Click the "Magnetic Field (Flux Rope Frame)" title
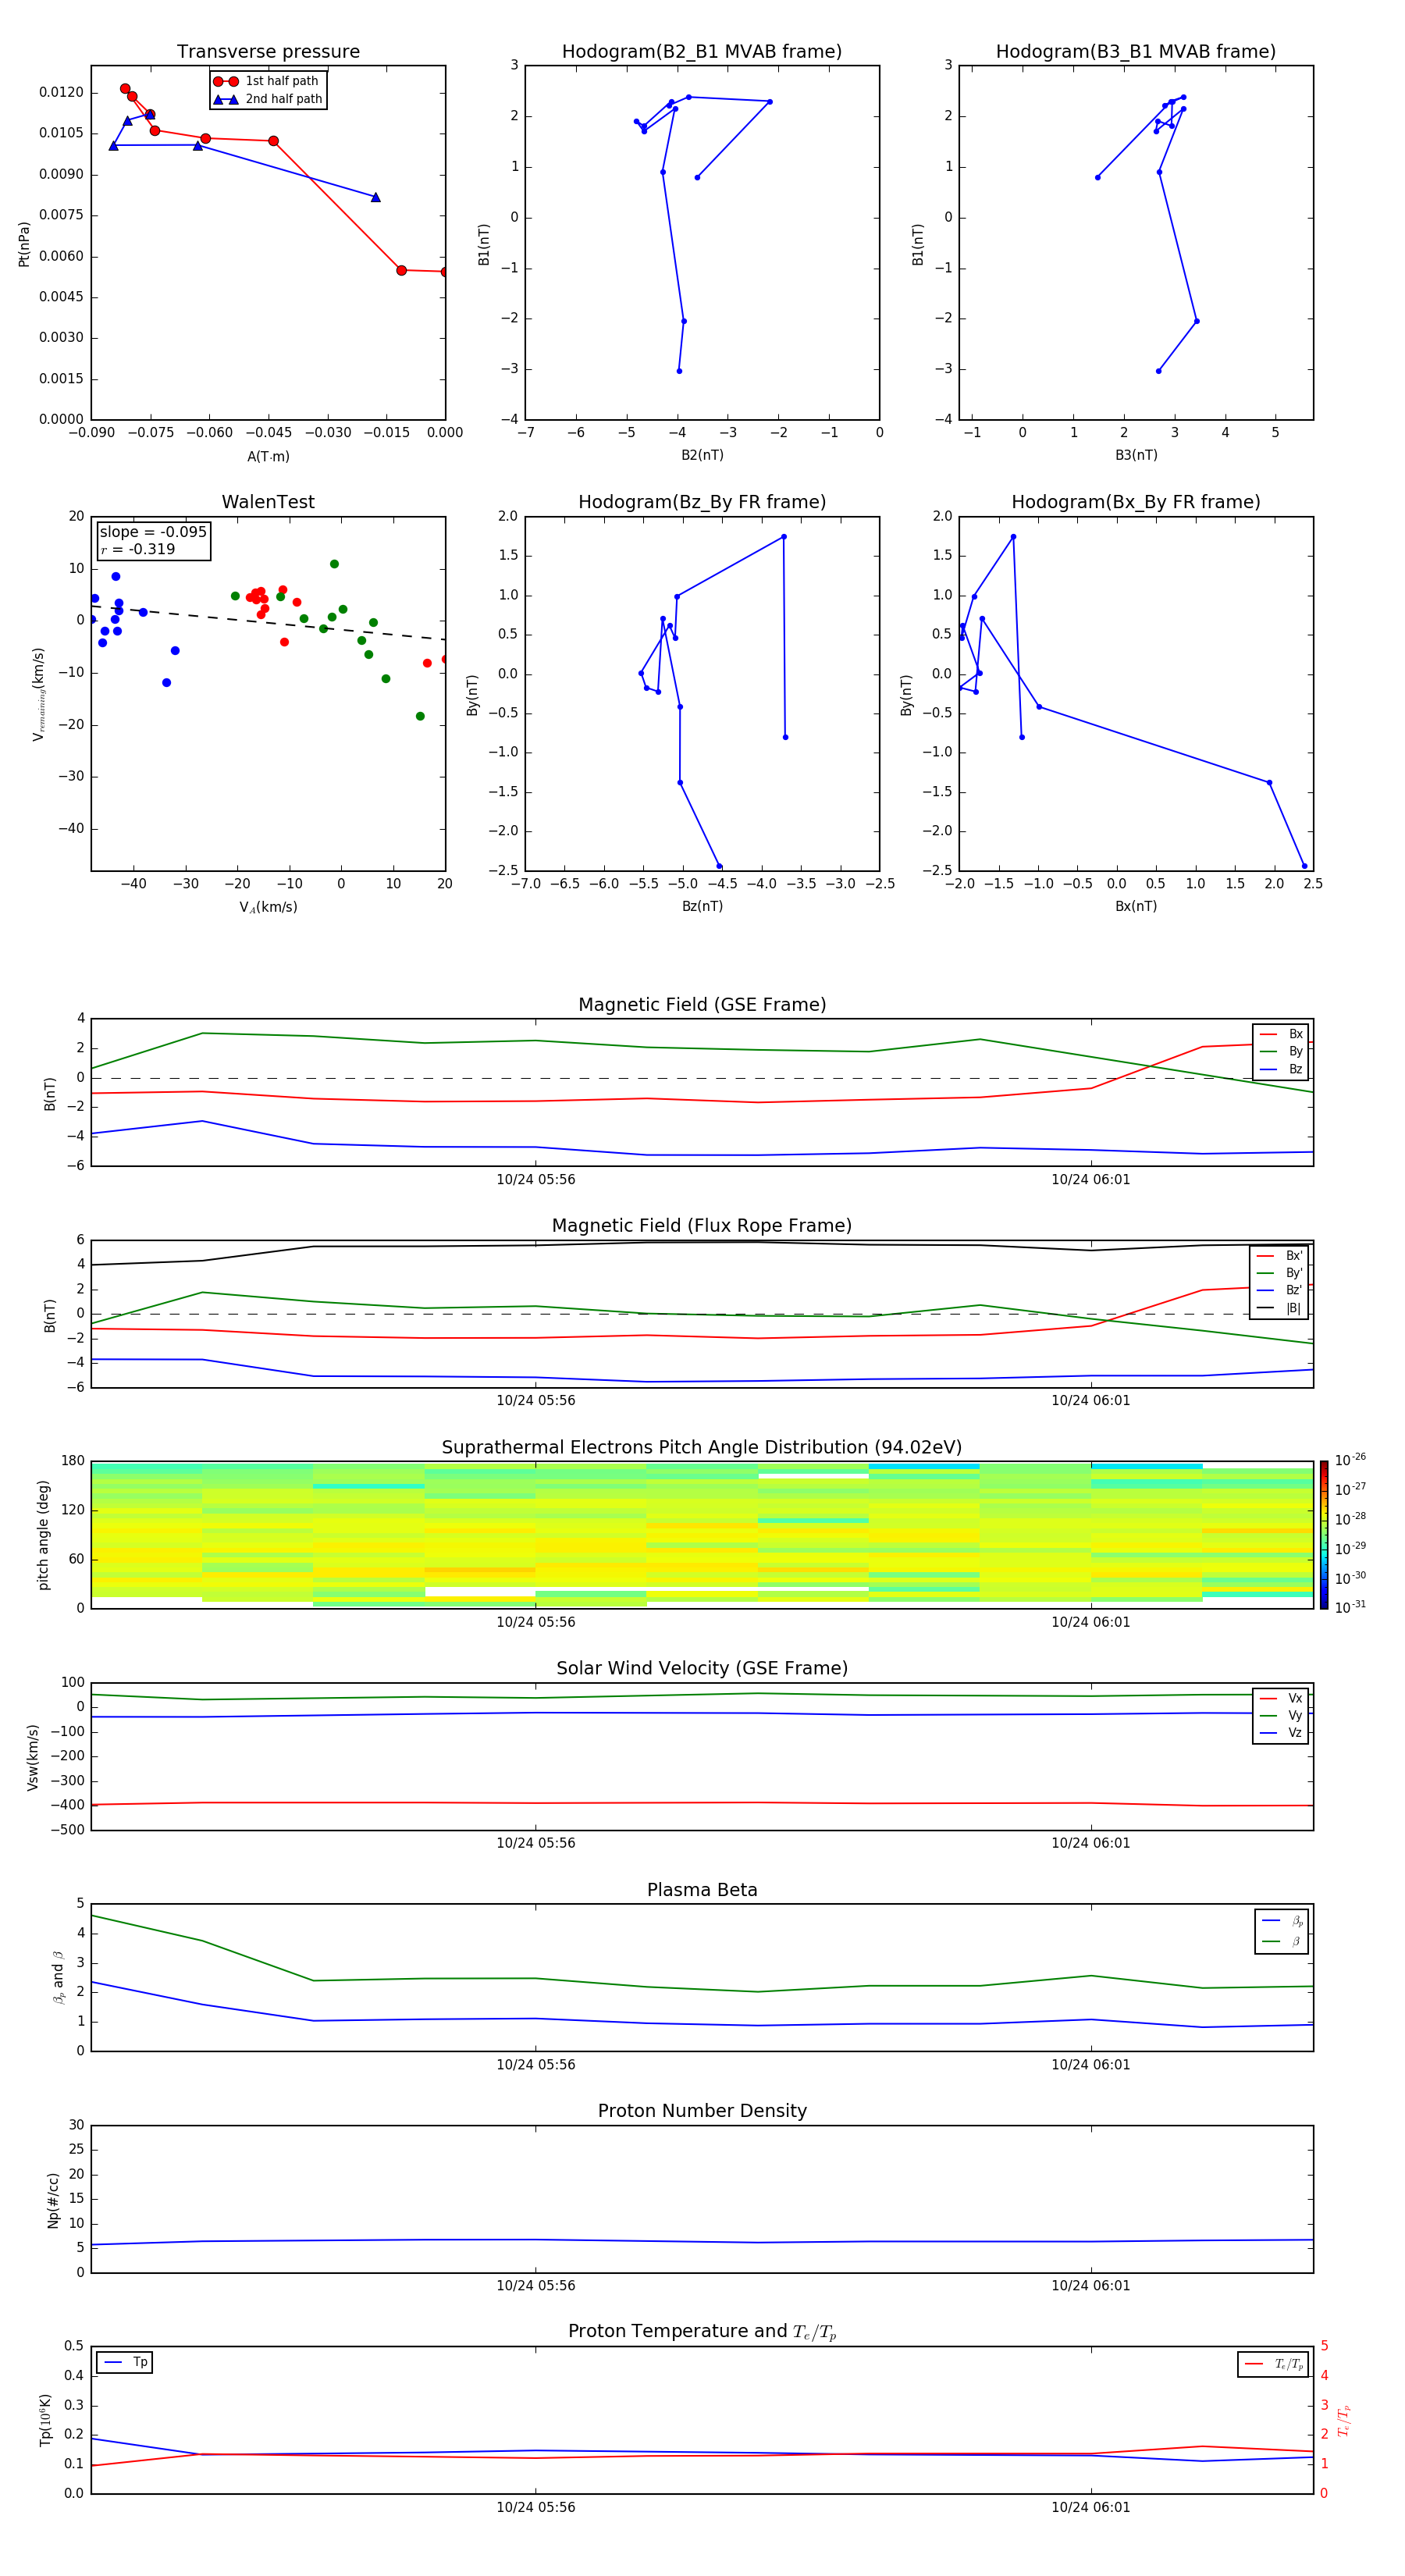This screenshot has height=2576, width=1405. pos(702,1226)
